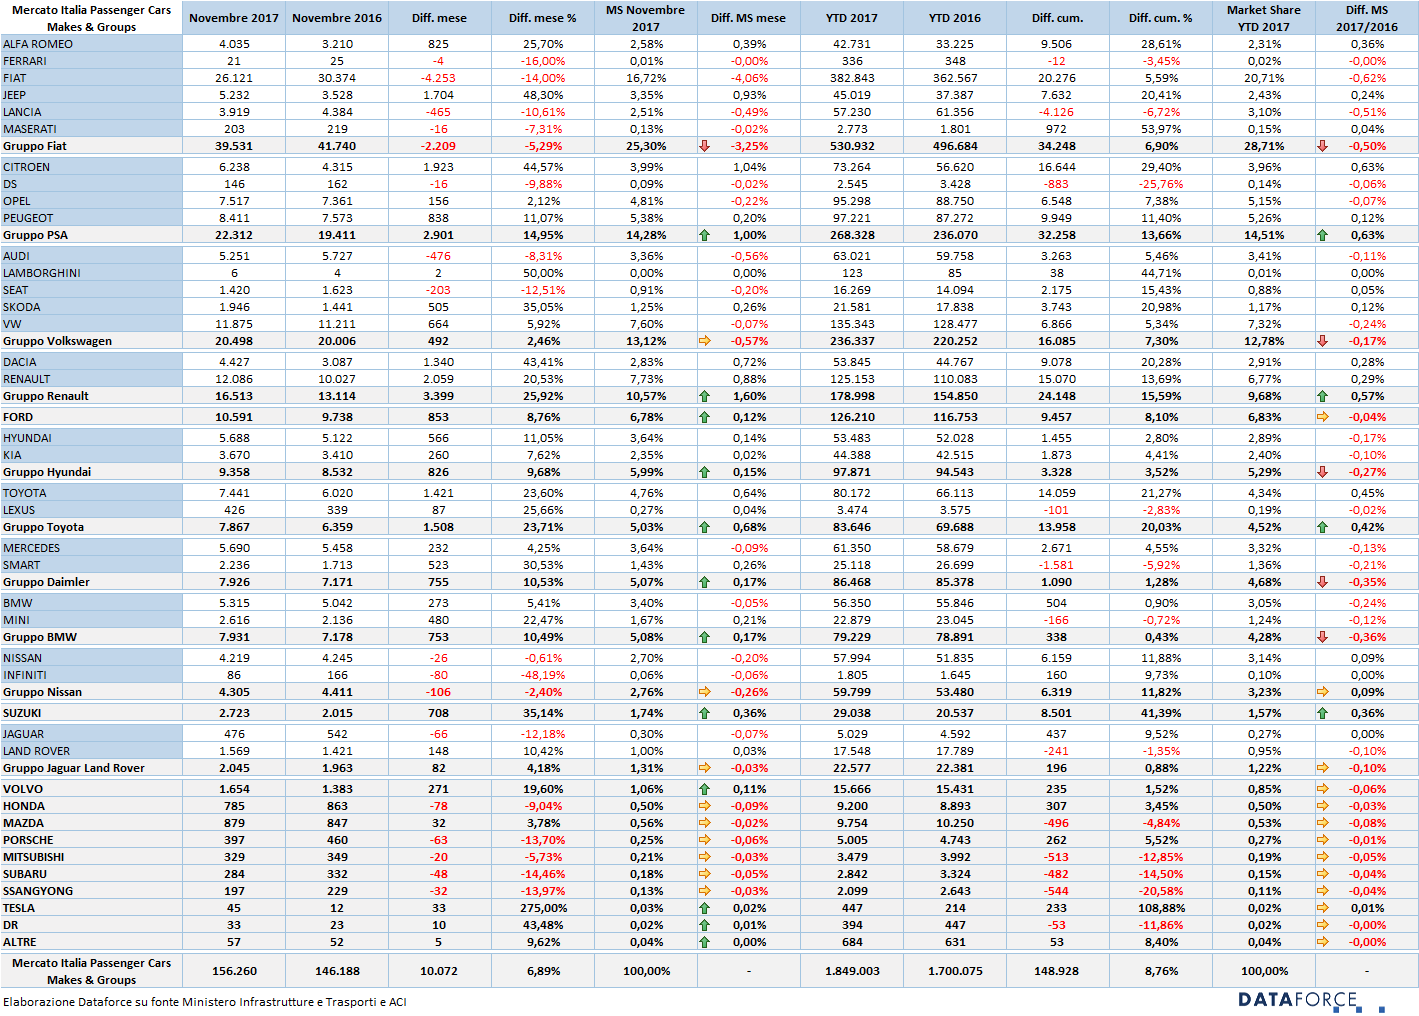Click Gruppo Hyundai green arrow in Diff. MS mese
Image resolution: width=1419 pixels, height=1016 pixels.
coord(705,472)
